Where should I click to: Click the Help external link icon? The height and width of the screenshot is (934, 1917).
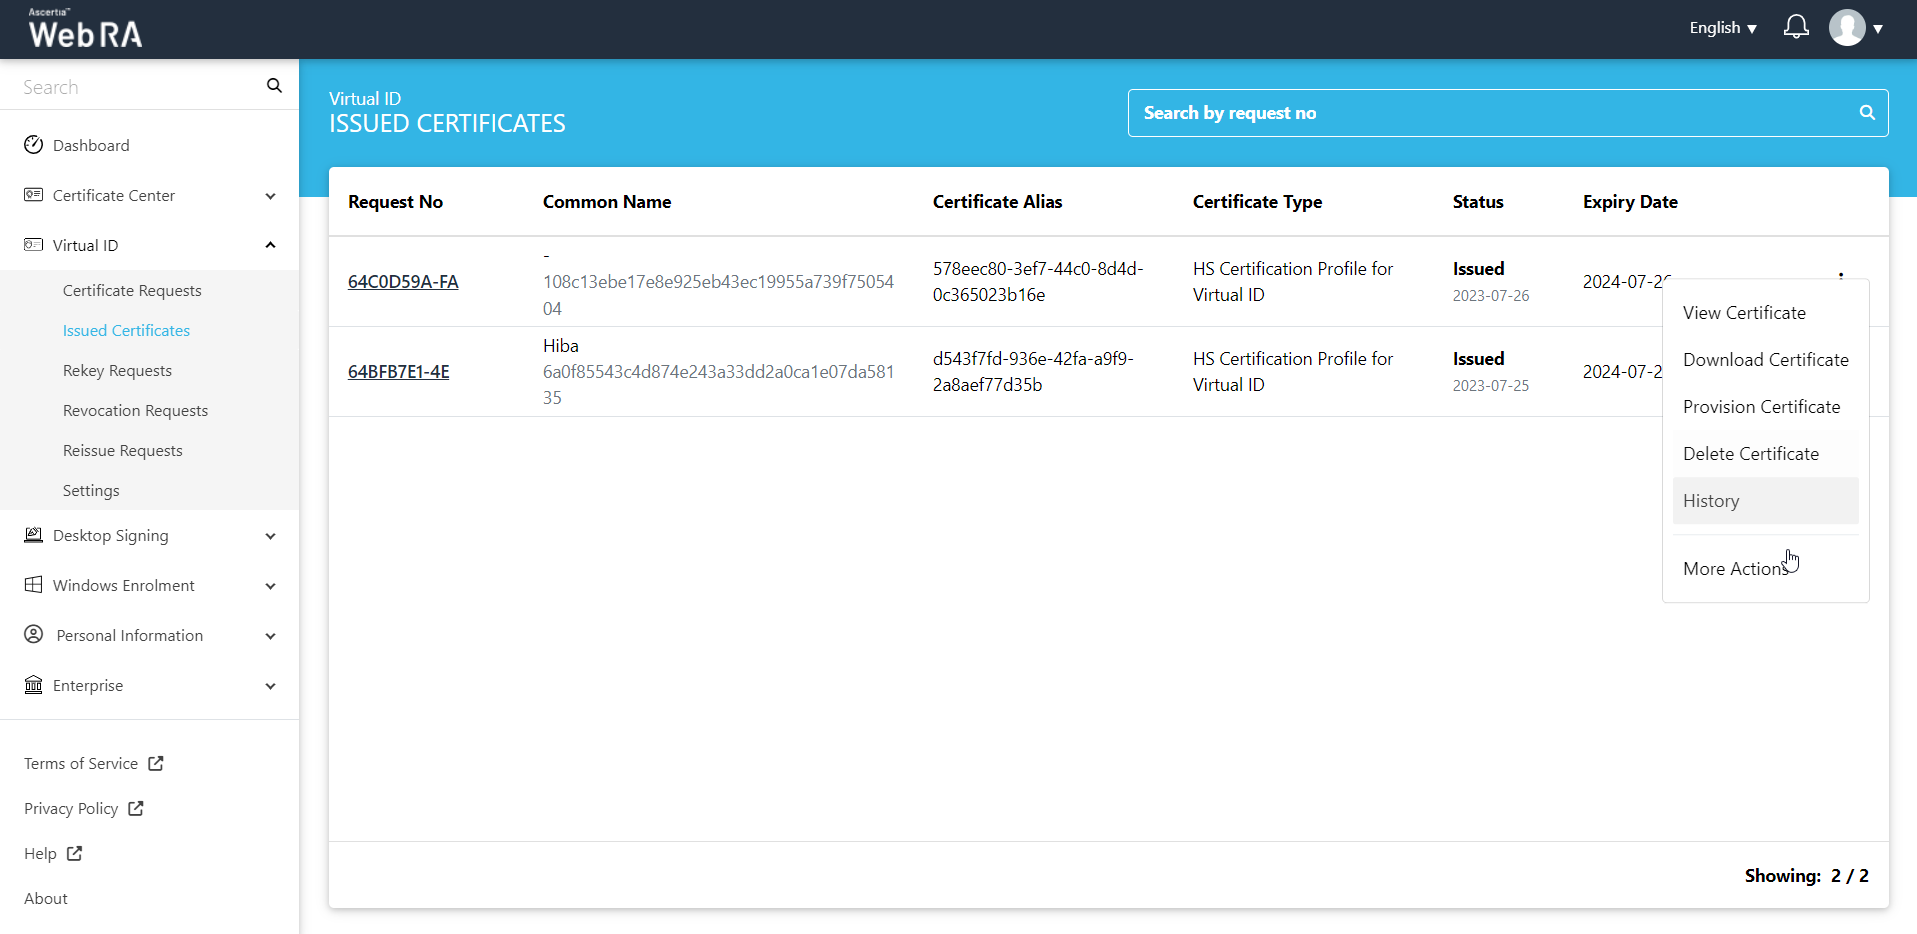(75, 853)
